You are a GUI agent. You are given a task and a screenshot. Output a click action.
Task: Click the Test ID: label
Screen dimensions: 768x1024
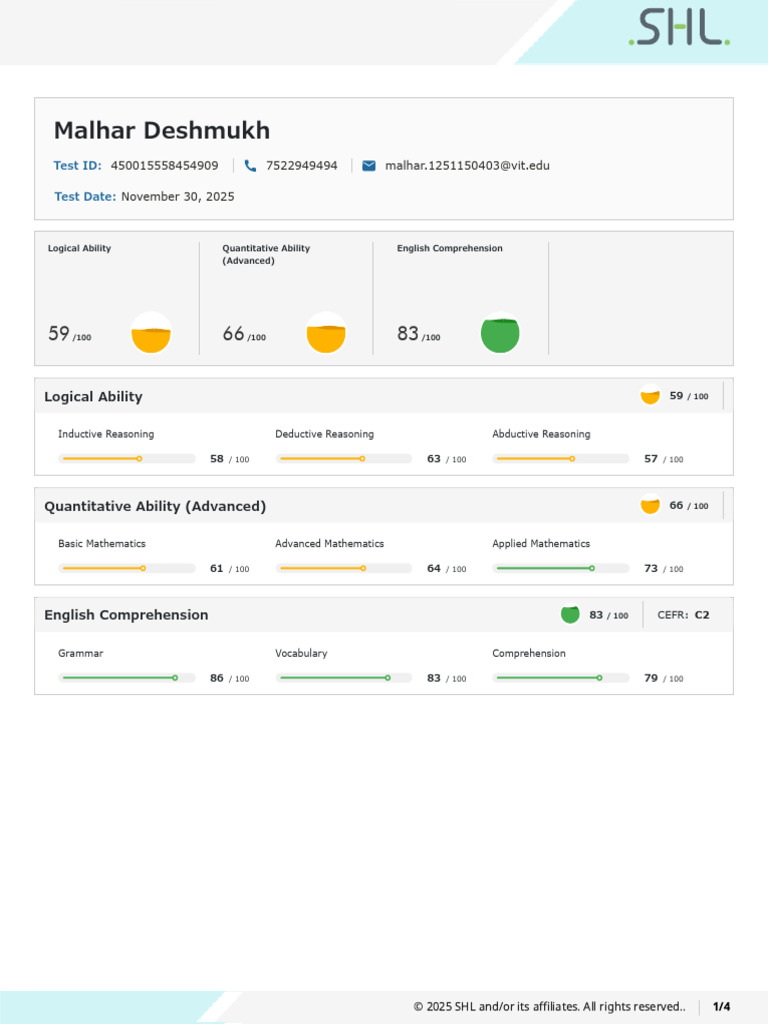tap(78, 166)
